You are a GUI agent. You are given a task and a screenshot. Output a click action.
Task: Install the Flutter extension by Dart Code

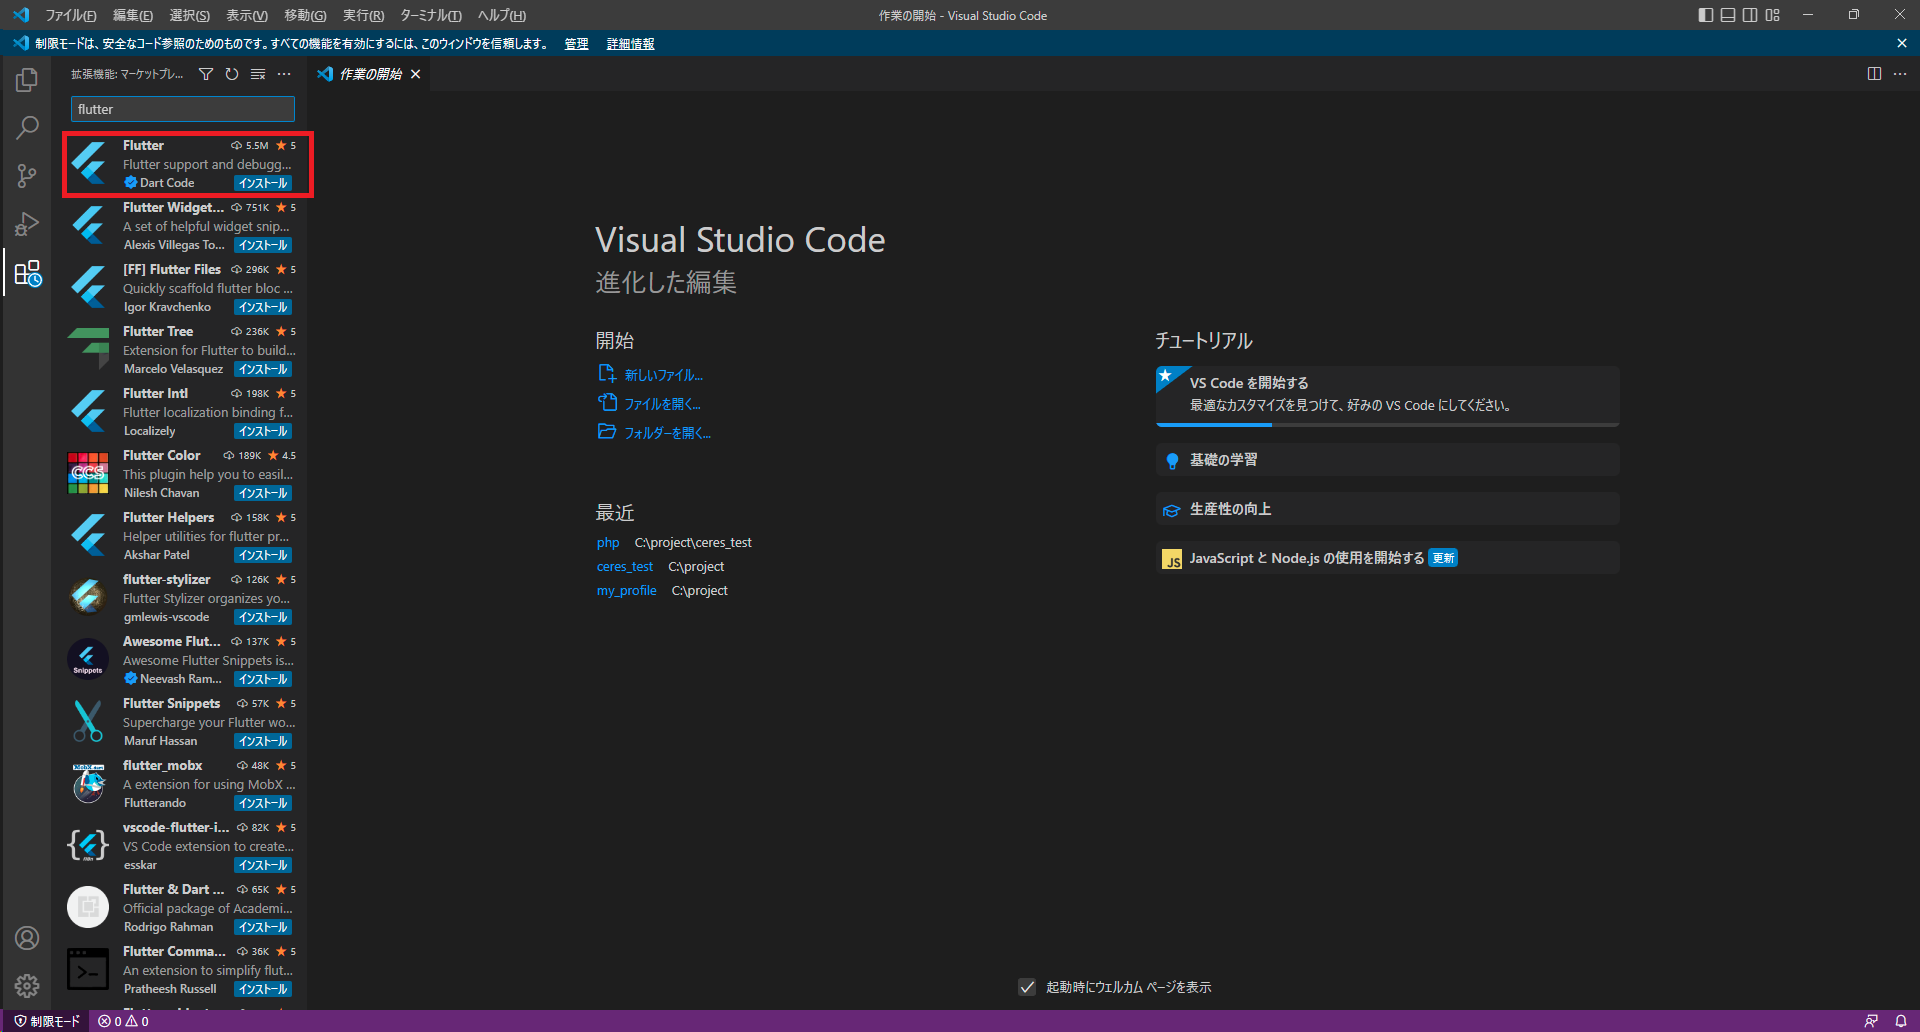263,183
